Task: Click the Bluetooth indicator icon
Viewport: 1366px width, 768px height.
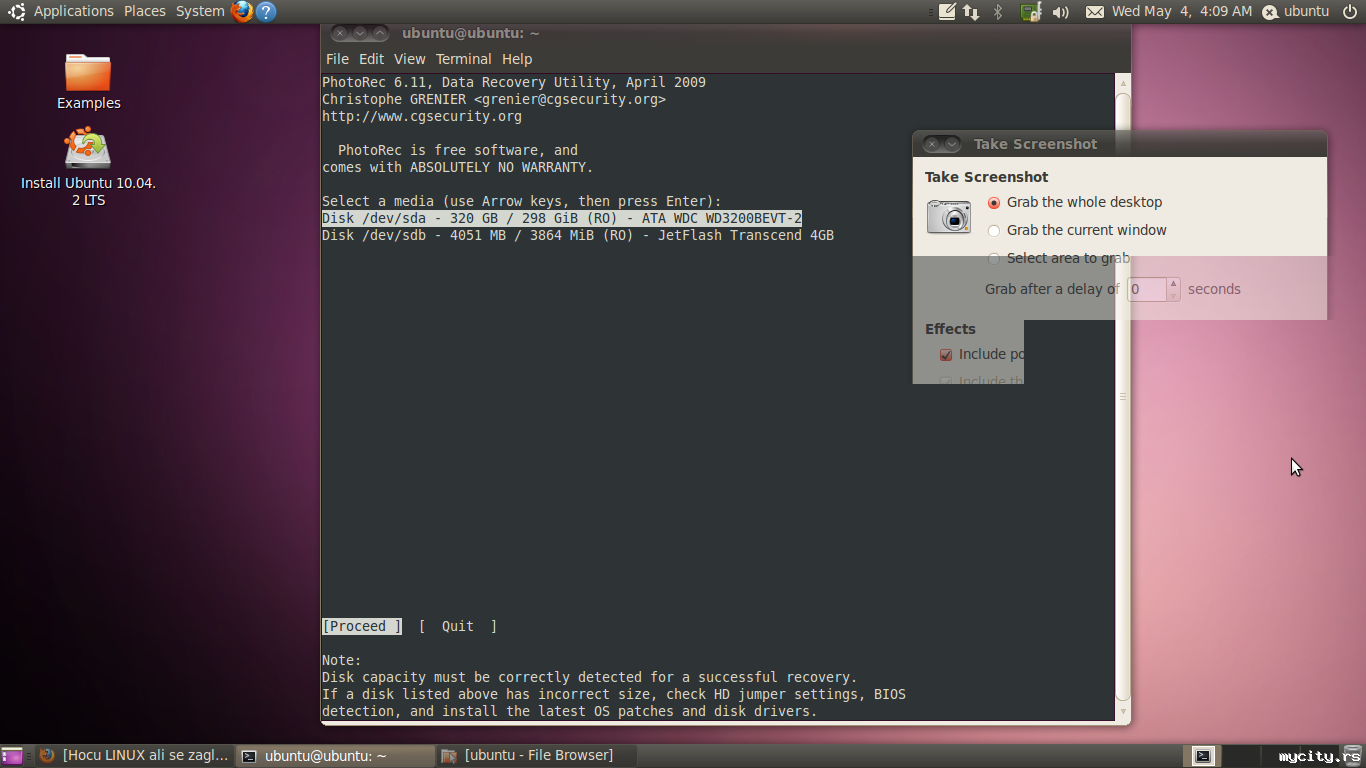Action: click(997, 12)
